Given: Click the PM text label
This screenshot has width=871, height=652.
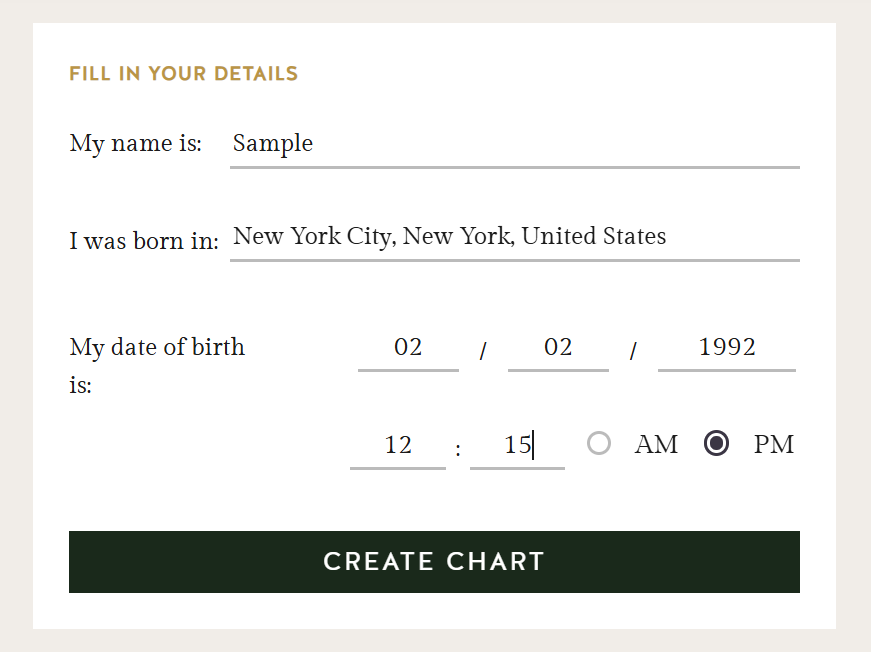Looking at the screenshot, I should click(774, 444).
